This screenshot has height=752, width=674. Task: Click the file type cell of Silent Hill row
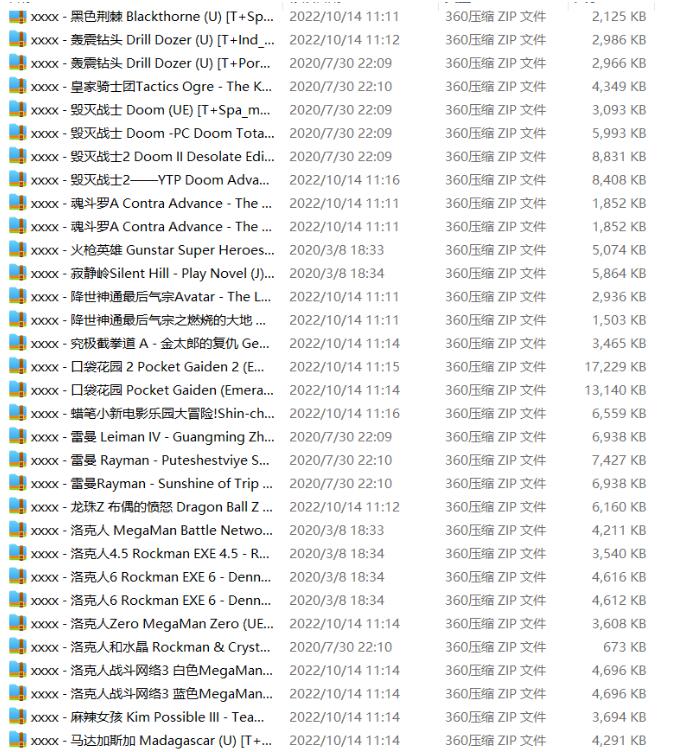pos(495,273)
